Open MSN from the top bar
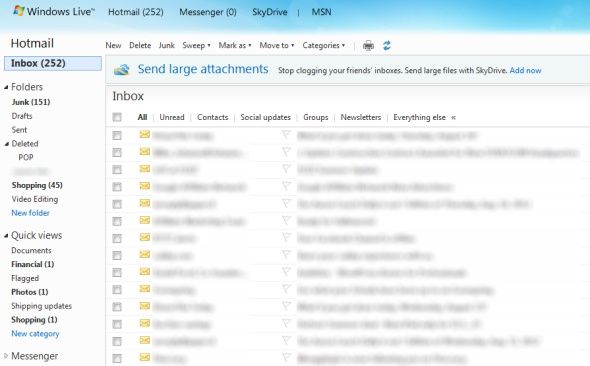 point(321,12)
